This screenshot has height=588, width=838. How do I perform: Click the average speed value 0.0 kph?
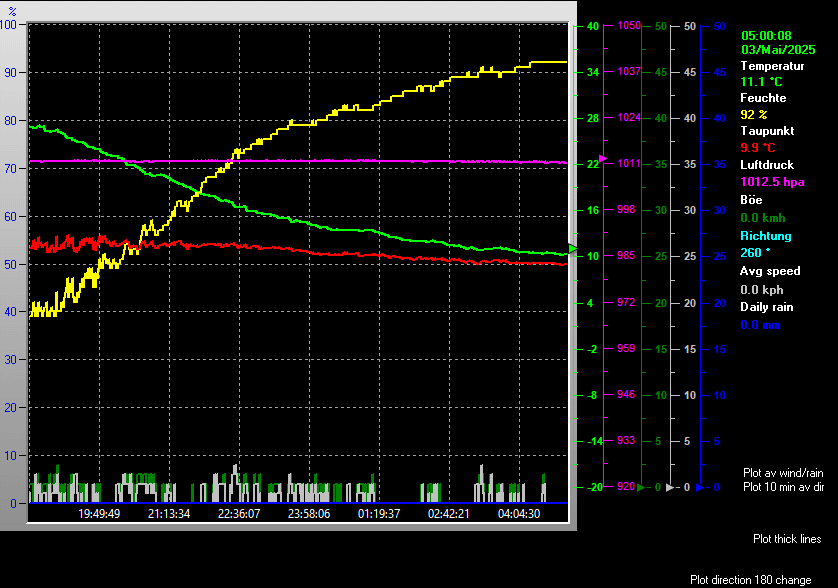point(762,290)
